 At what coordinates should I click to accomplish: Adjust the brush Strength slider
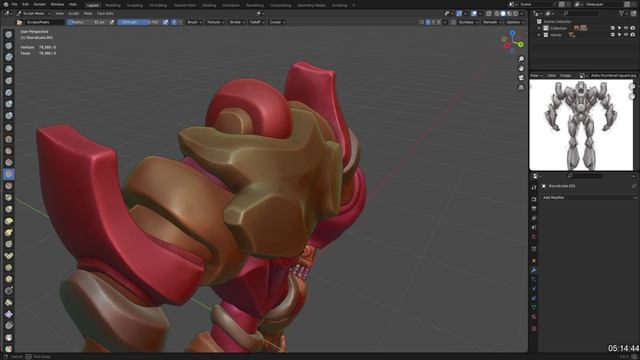pyautogui.click(x=139, y=22)
